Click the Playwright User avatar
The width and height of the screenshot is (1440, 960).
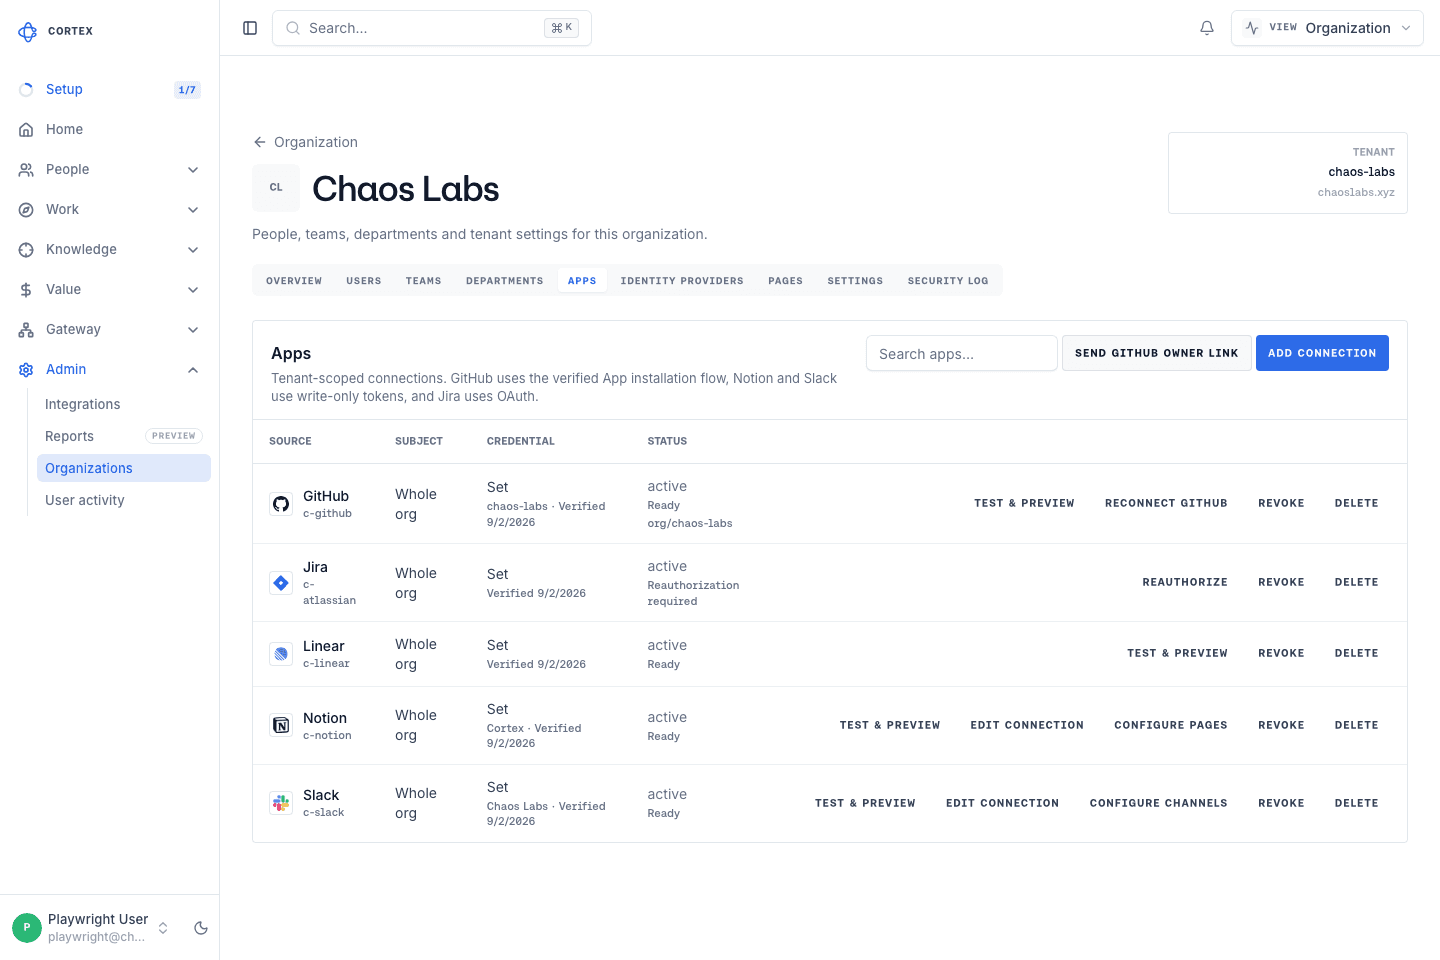[x=27, y=928]
